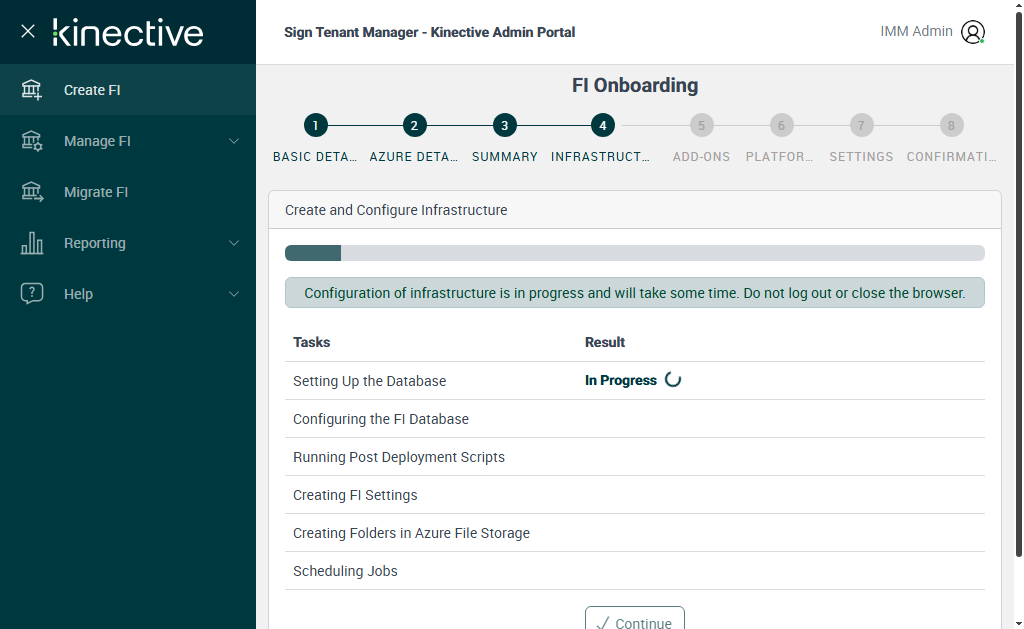The height and width of the screenshot is (629, 1024).
Task: Go to step 1 circle
Action: [315, 125]
